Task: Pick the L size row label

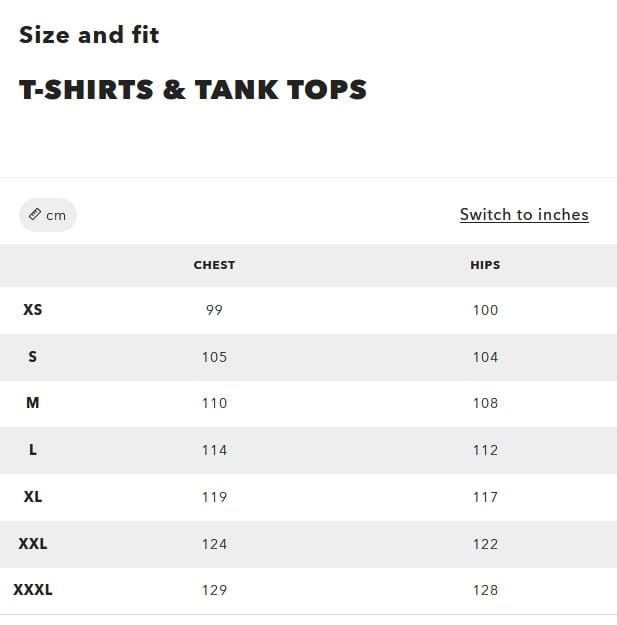Action: [x=33, y=450]
